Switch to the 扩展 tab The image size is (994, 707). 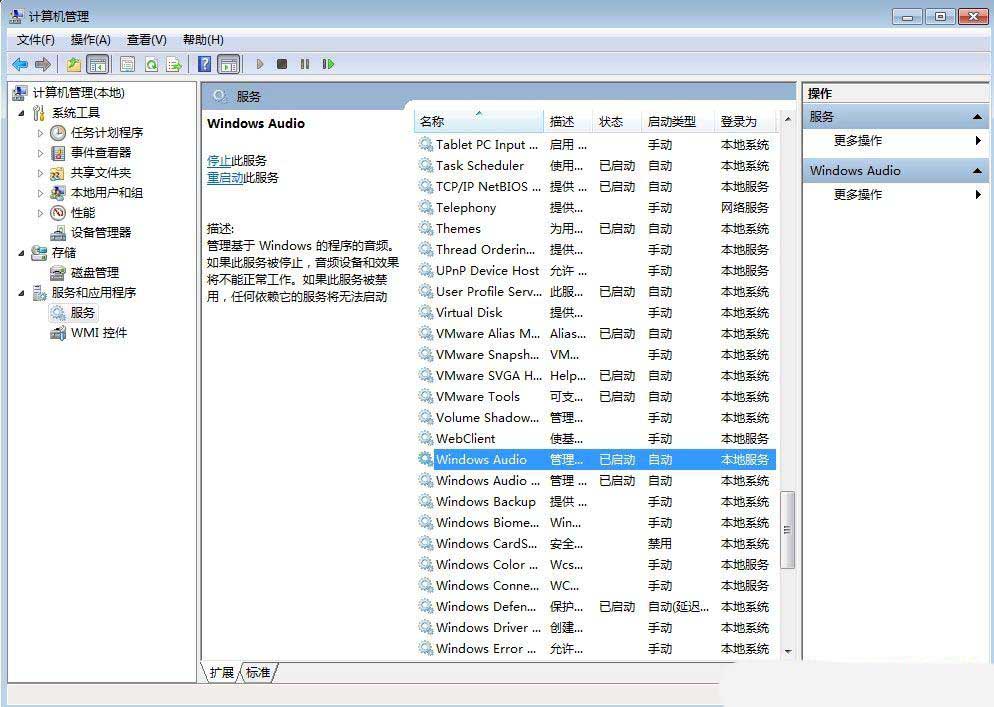pos(221,673)
